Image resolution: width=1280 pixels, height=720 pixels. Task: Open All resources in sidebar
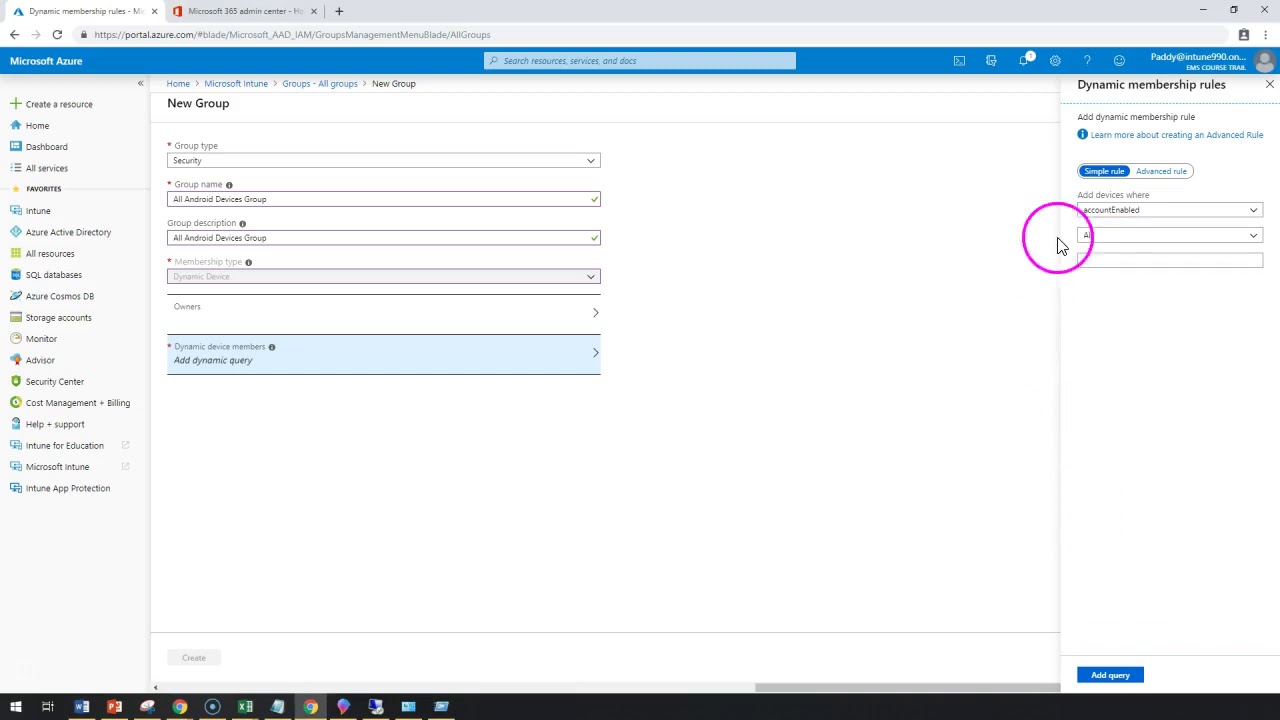[x=50, y=254]
